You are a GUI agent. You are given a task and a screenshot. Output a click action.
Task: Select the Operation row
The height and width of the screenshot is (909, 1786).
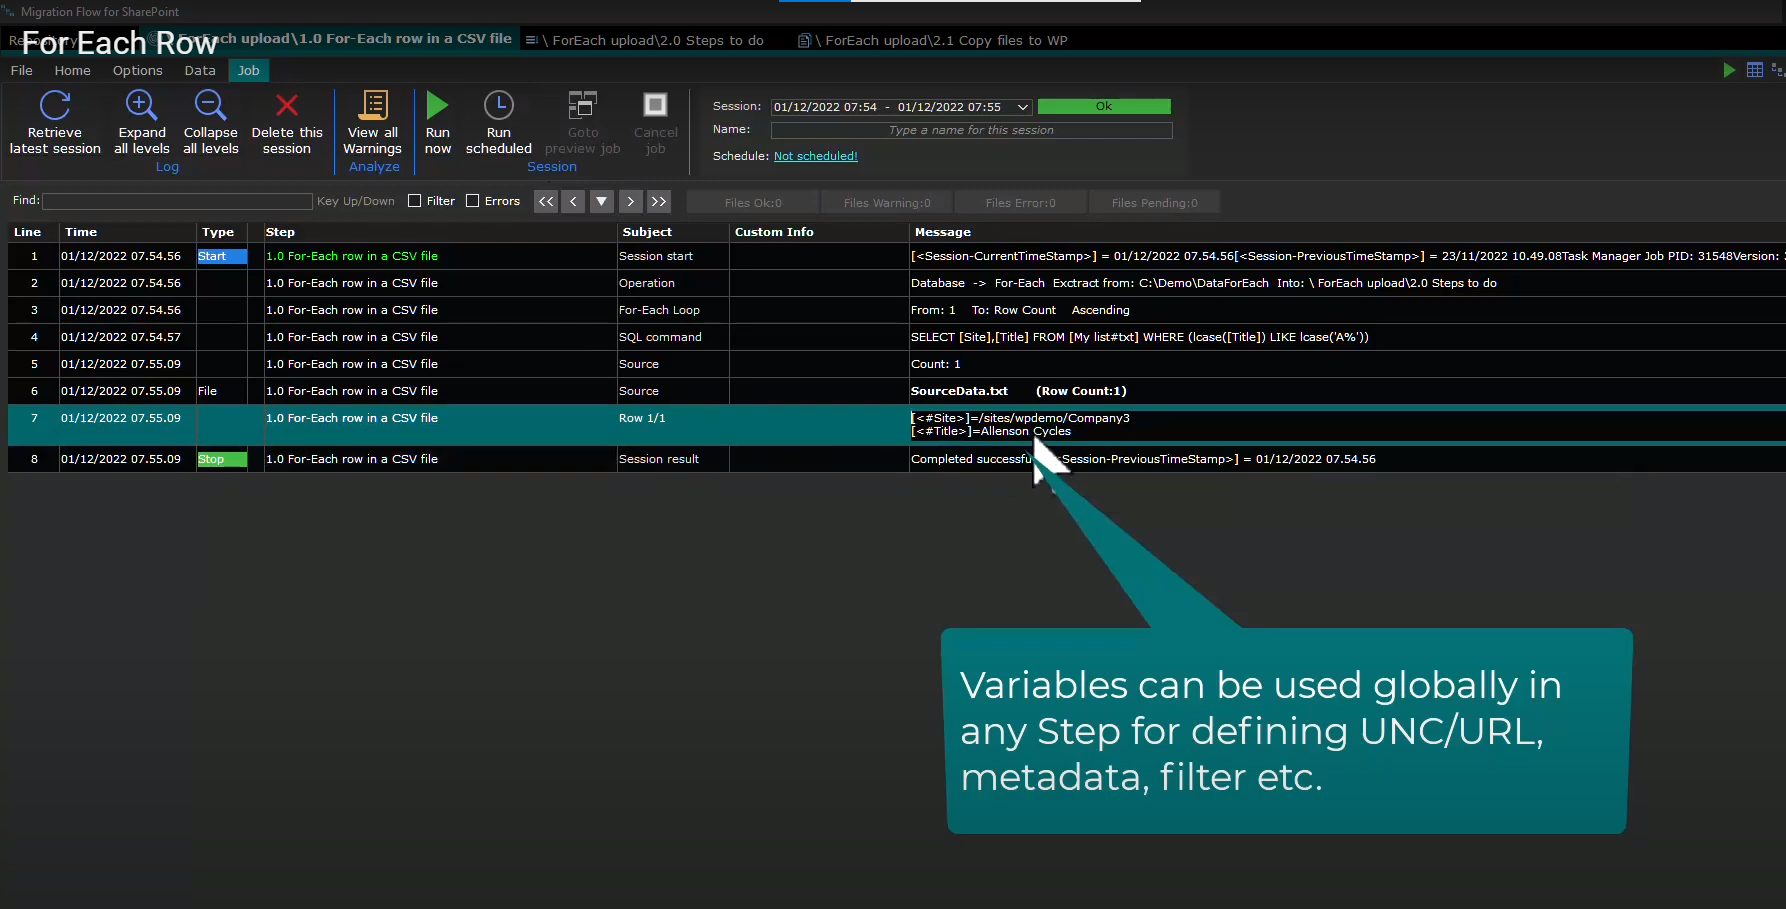pos(897,283)
